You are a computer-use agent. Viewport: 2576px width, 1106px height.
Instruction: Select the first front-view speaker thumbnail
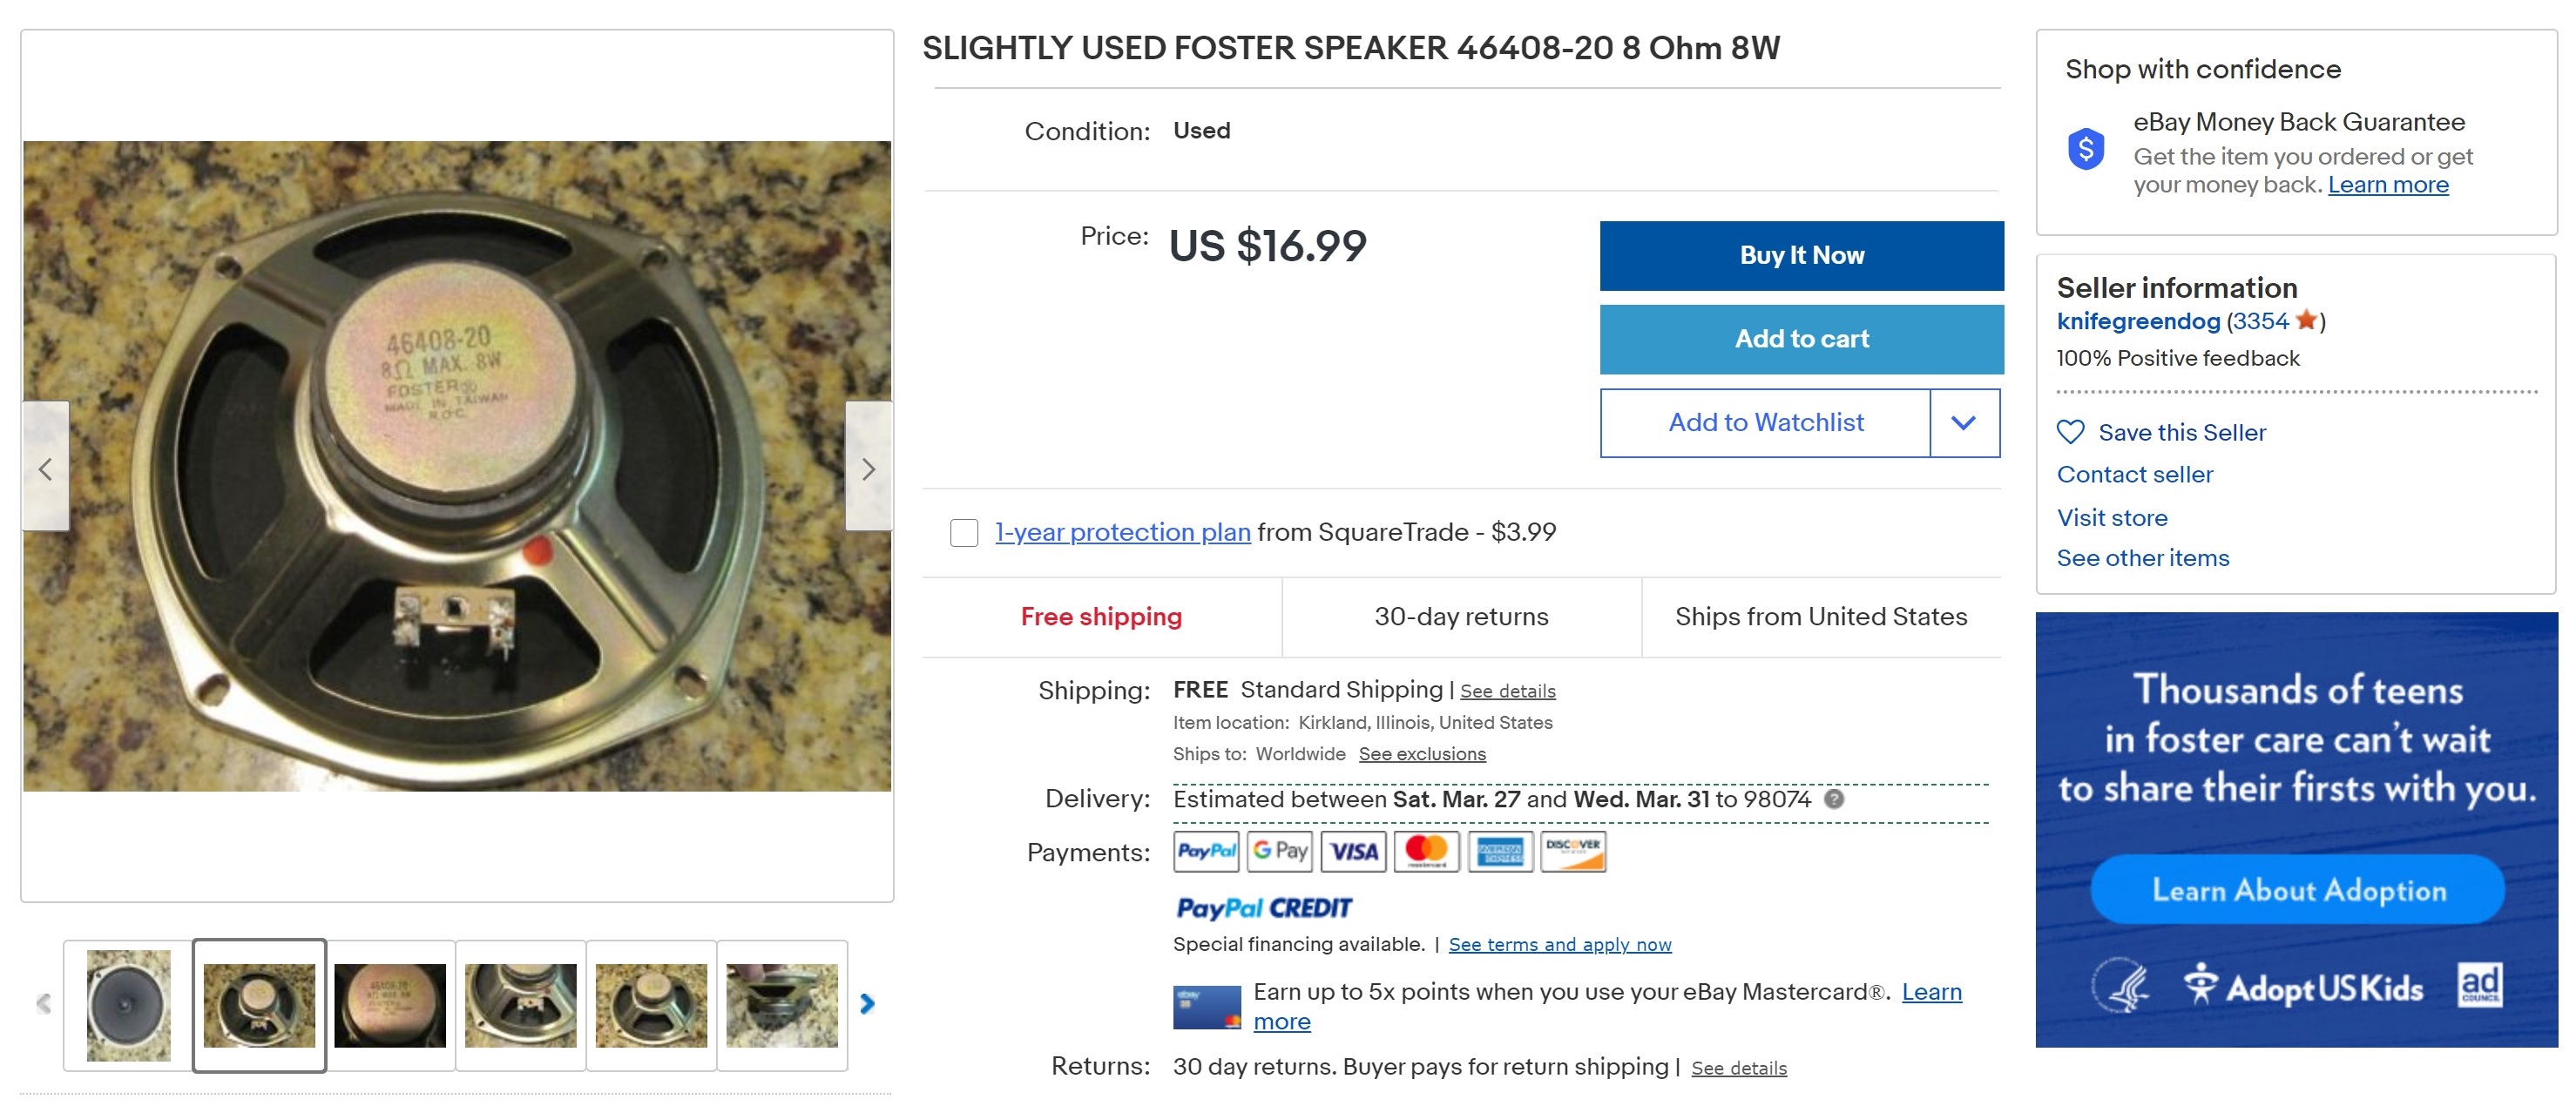[129, 1005]
